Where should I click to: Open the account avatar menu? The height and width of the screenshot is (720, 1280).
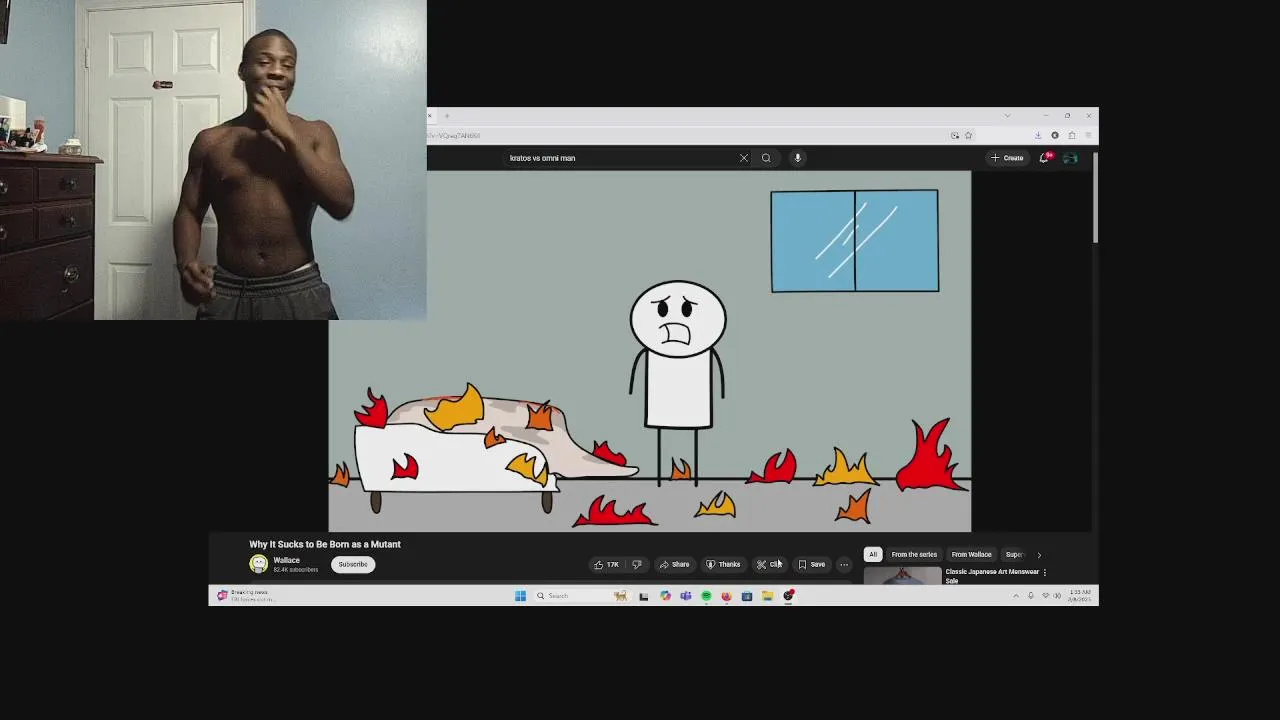click(x=1070, y=158)
